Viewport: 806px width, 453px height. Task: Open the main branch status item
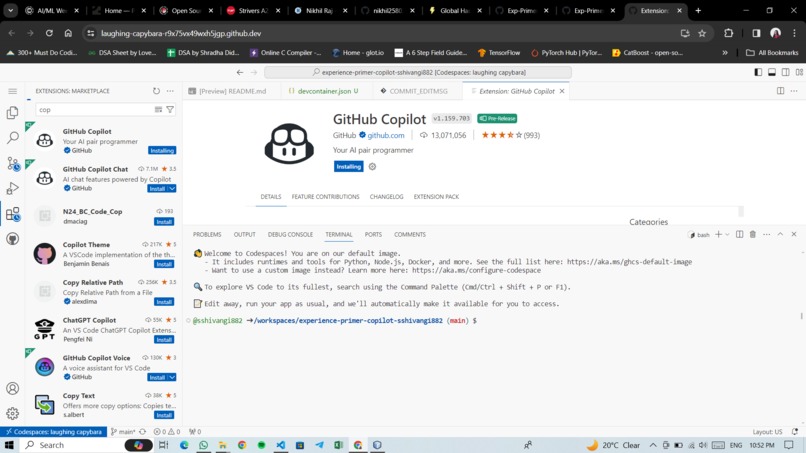click(123, 432)
